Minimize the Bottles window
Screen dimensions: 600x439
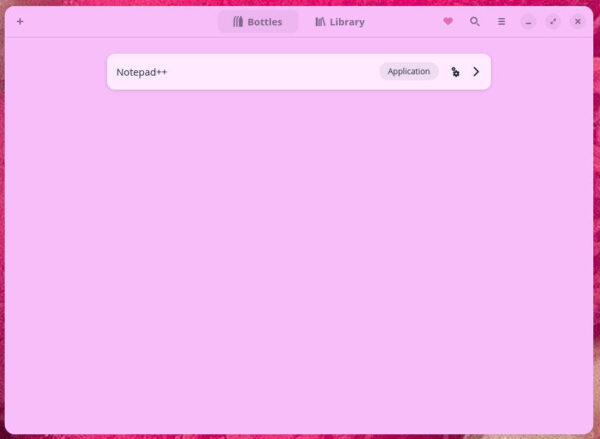point(528,21)
